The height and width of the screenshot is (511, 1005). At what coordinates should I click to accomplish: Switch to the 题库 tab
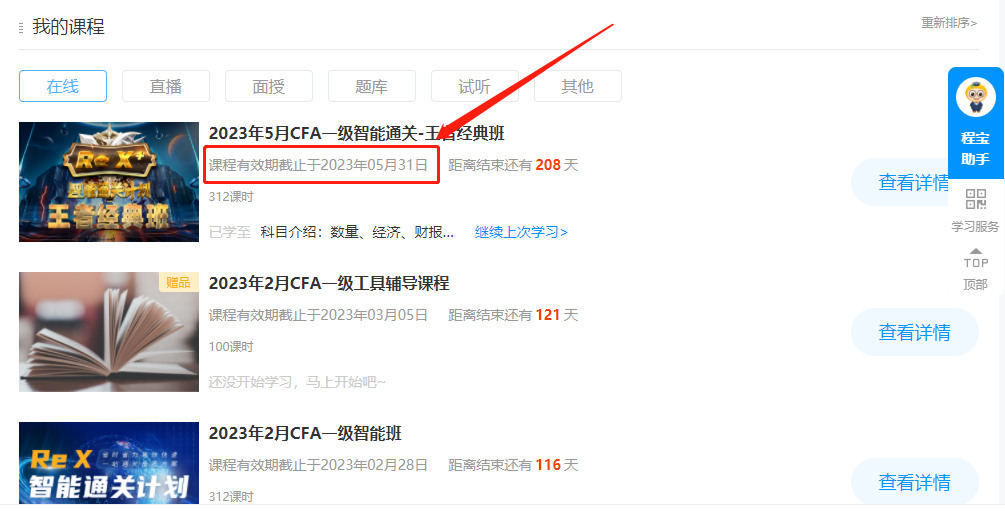[372, 87]
